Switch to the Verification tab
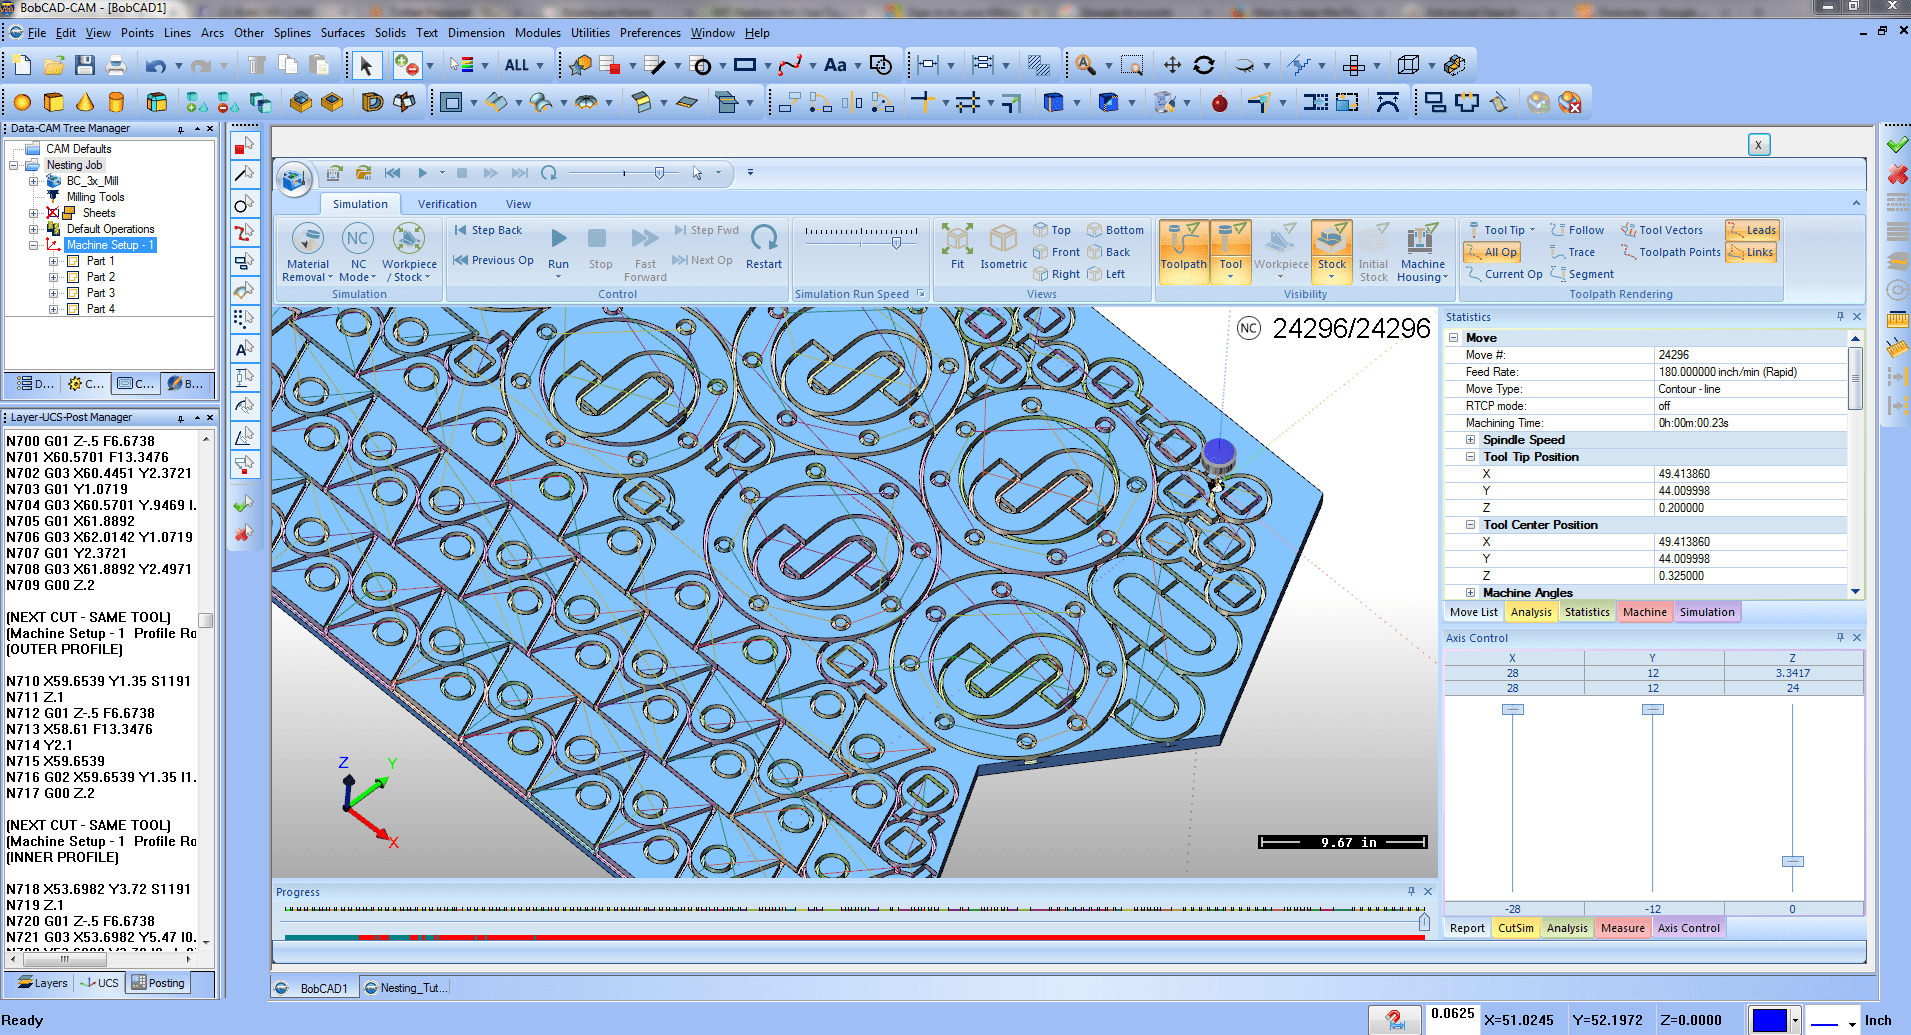Image resolution: width=1911 pixels, height=1035 pixels. (x=447, y=204)
